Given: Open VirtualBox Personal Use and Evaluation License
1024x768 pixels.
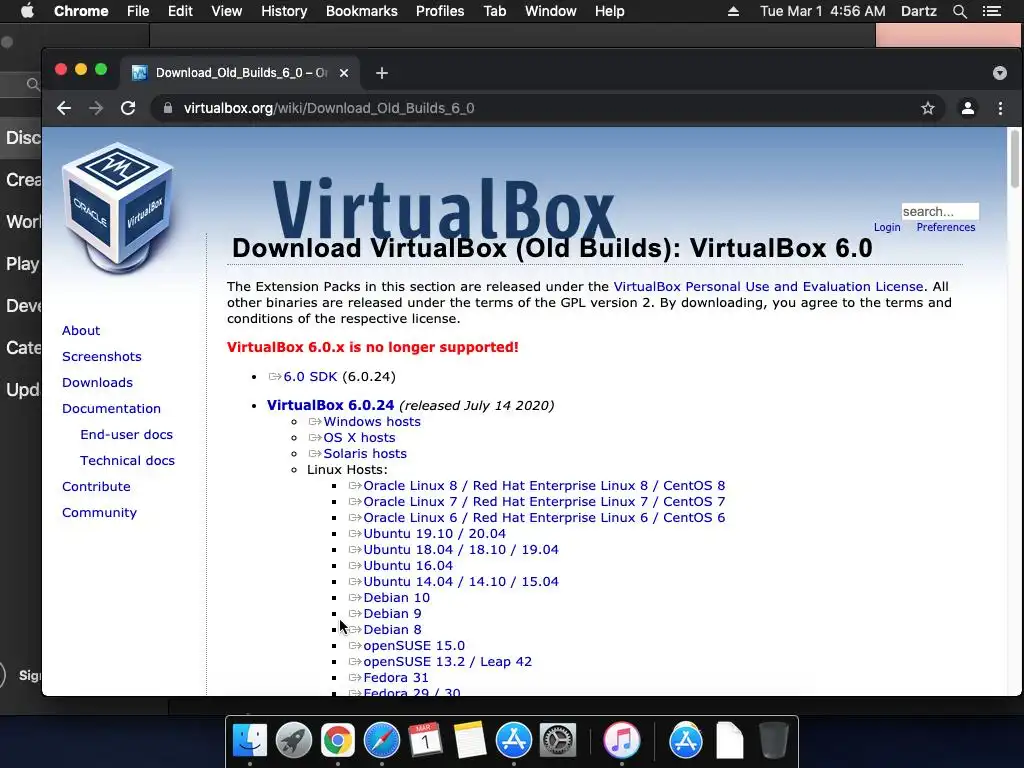Looking at the screenshot, I should tap(768, 287).
